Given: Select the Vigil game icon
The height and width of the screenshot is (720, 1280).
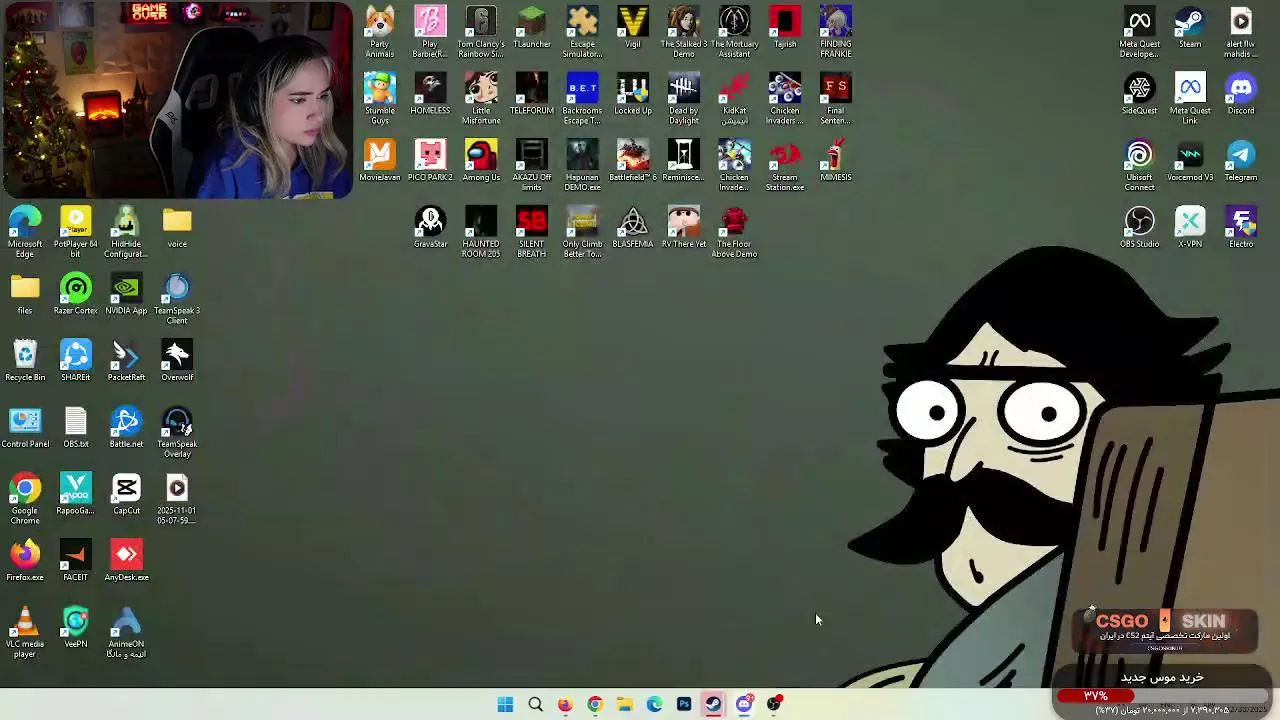Looking at the screenshot, I should coord(632,28).
